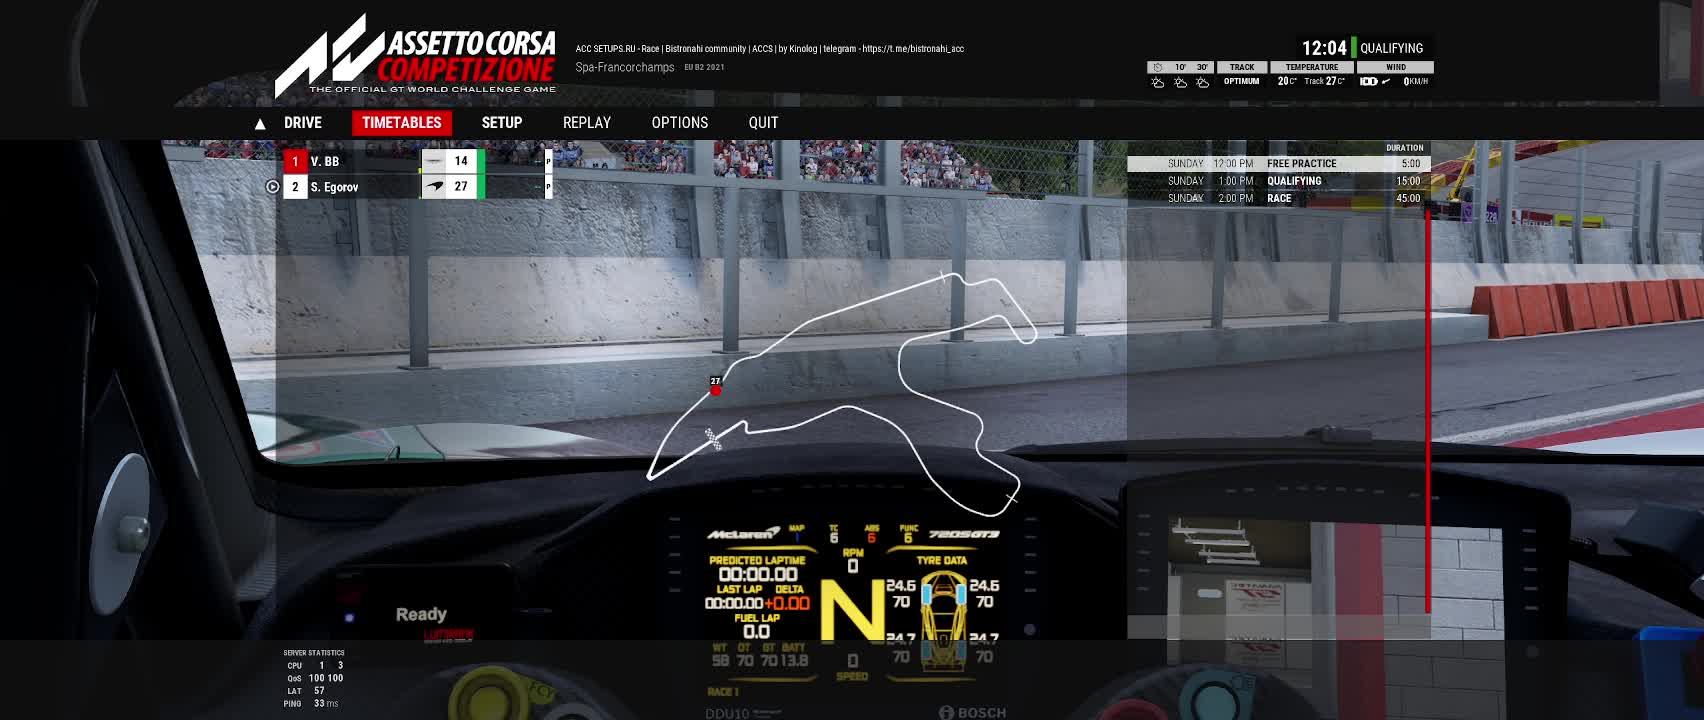Viewport: 1704px width, 720px height.
Task: Go to the SETUP menu
Action: click(x=502, y=123)
